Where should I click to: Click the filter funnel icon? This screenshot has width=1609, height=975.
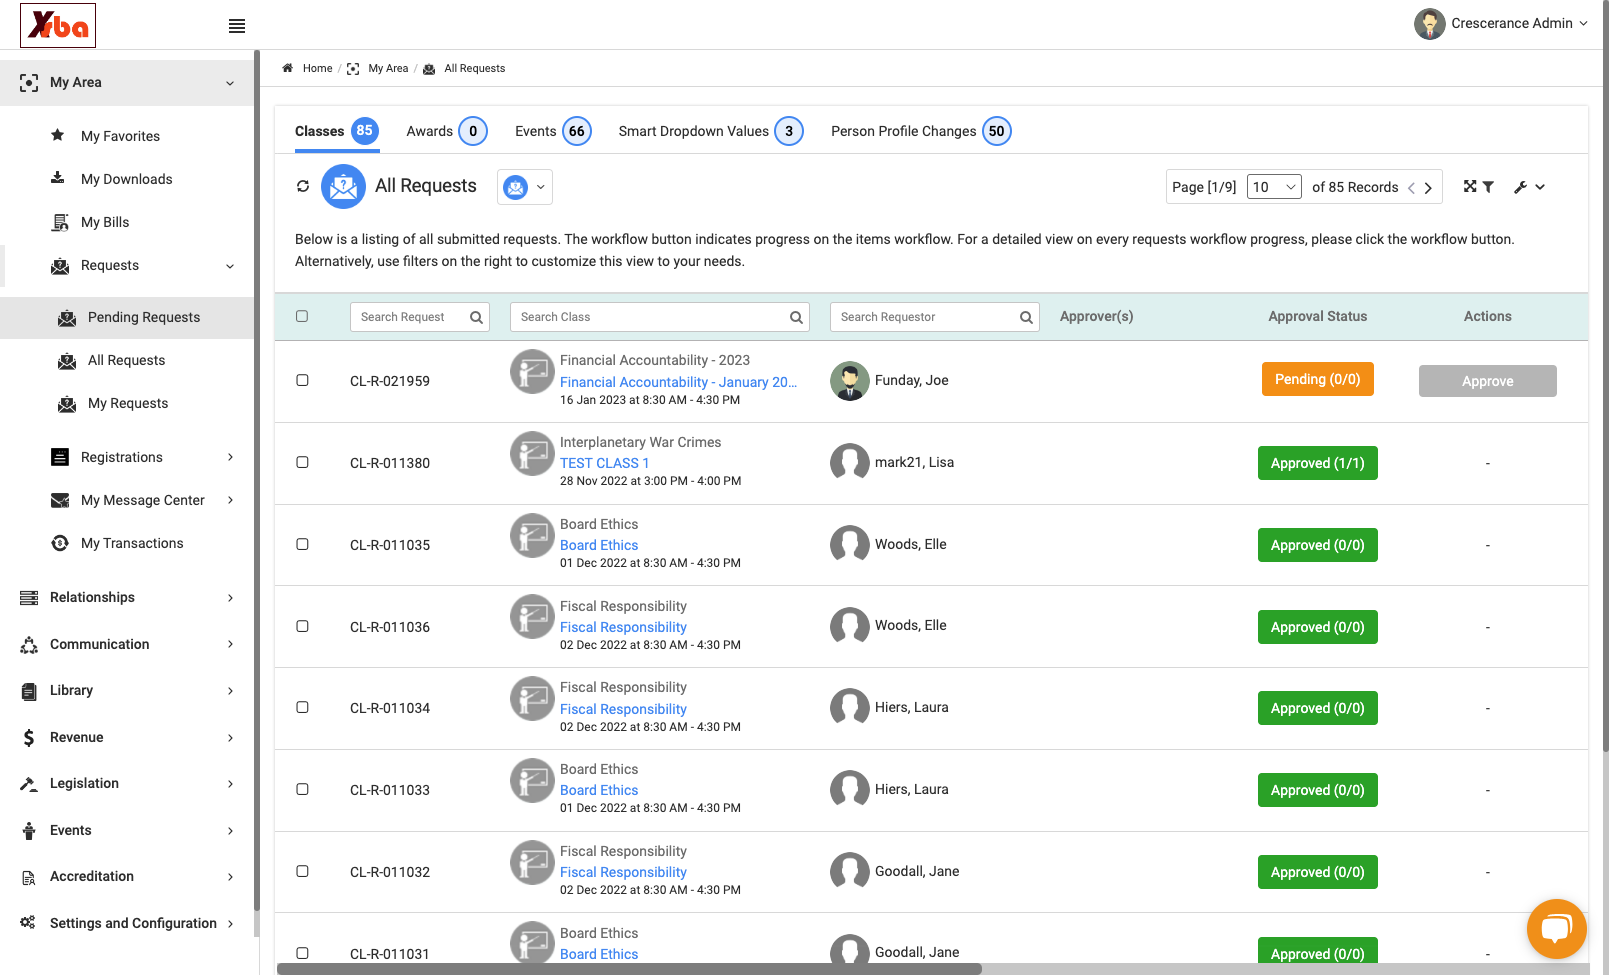pyautogui.click(x=1488, y=186)
